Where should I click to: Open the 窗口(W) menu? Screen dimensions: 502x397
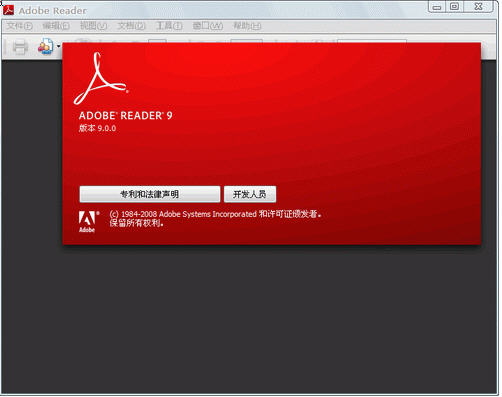click(208, 26)
